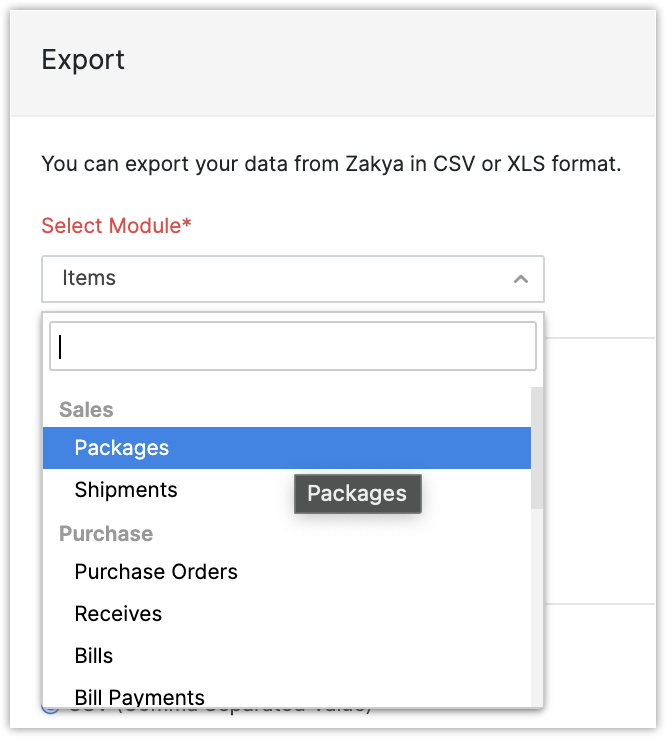
Task: Collapse the Select Module dropdown chevron
Action: [x=520, y=279]
